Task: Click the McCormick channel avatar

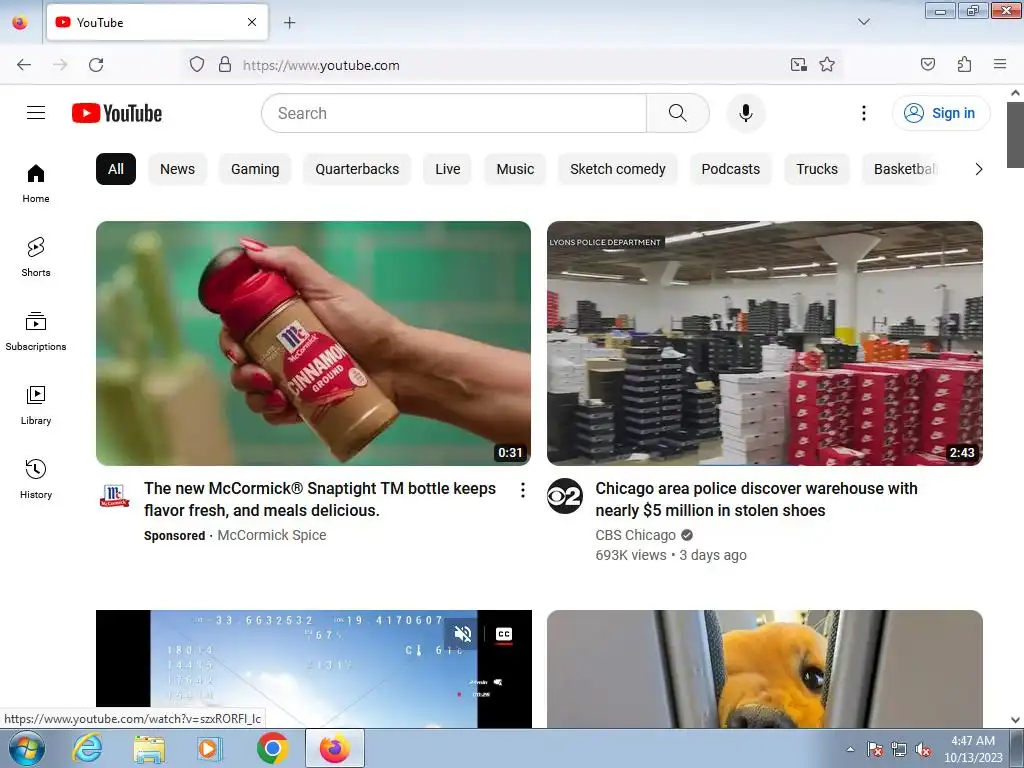Action: point(114,496)
